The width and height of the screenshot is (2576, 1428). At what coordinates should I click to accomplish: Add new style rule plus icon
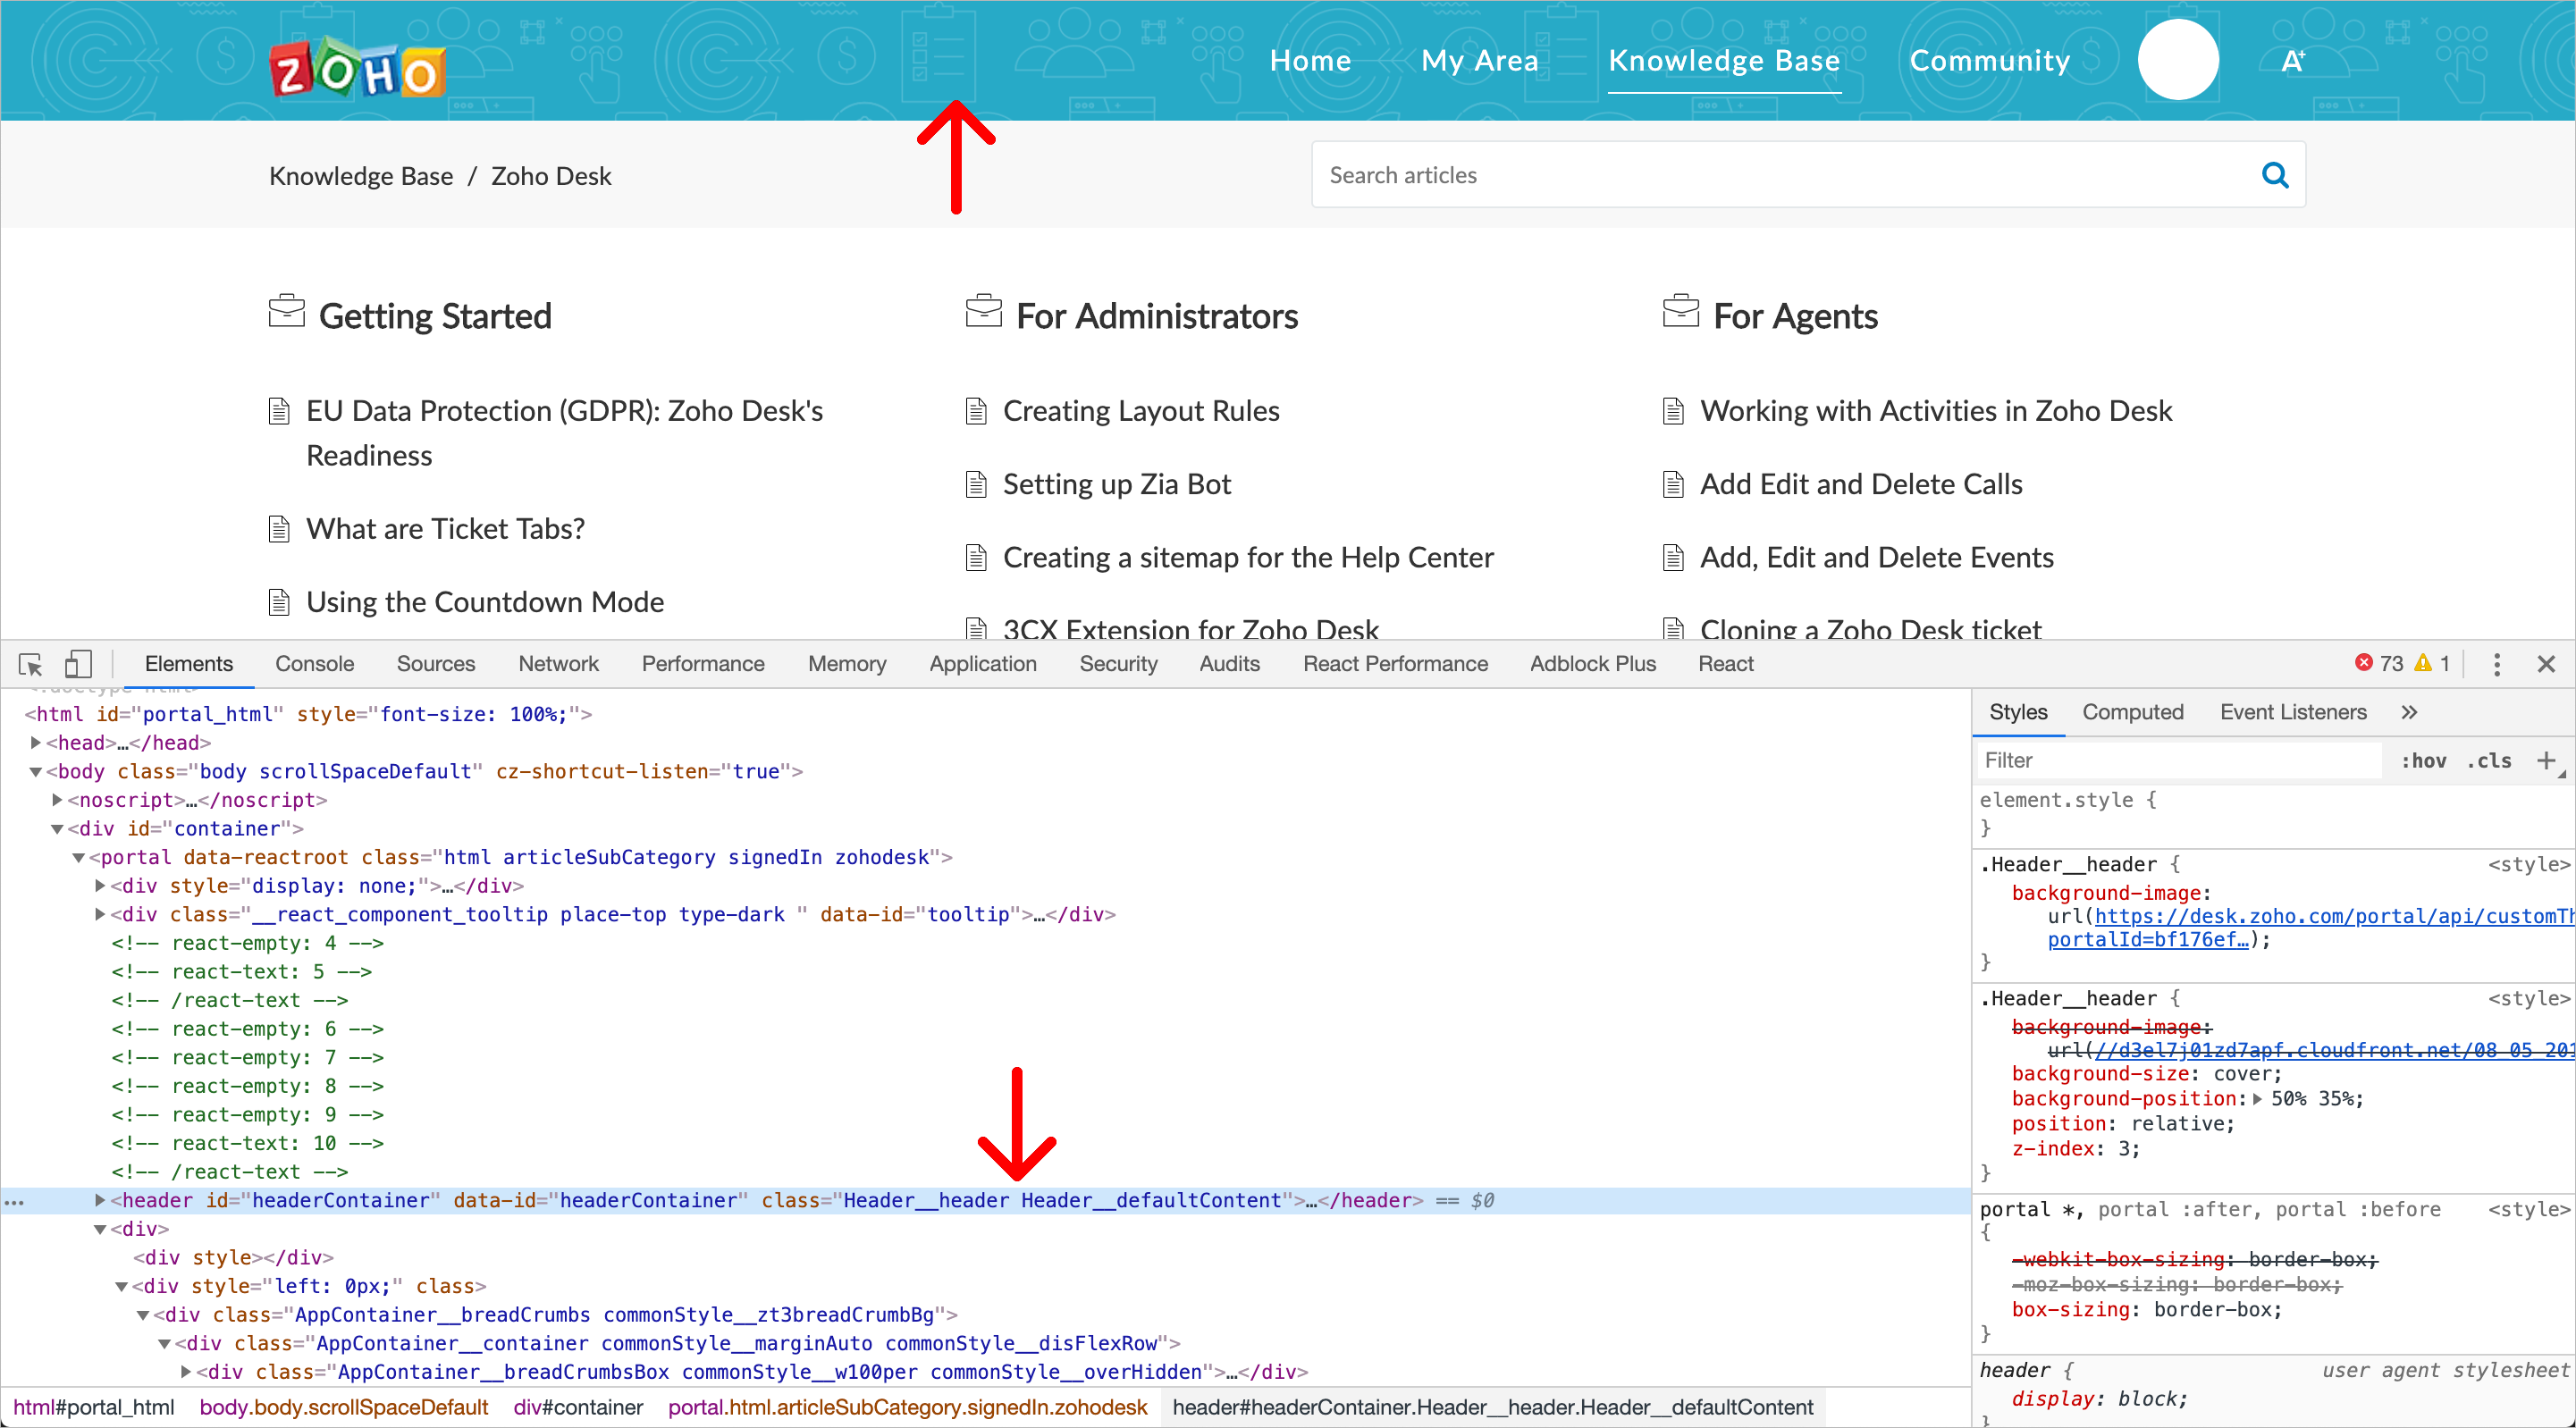(2546, 760)
